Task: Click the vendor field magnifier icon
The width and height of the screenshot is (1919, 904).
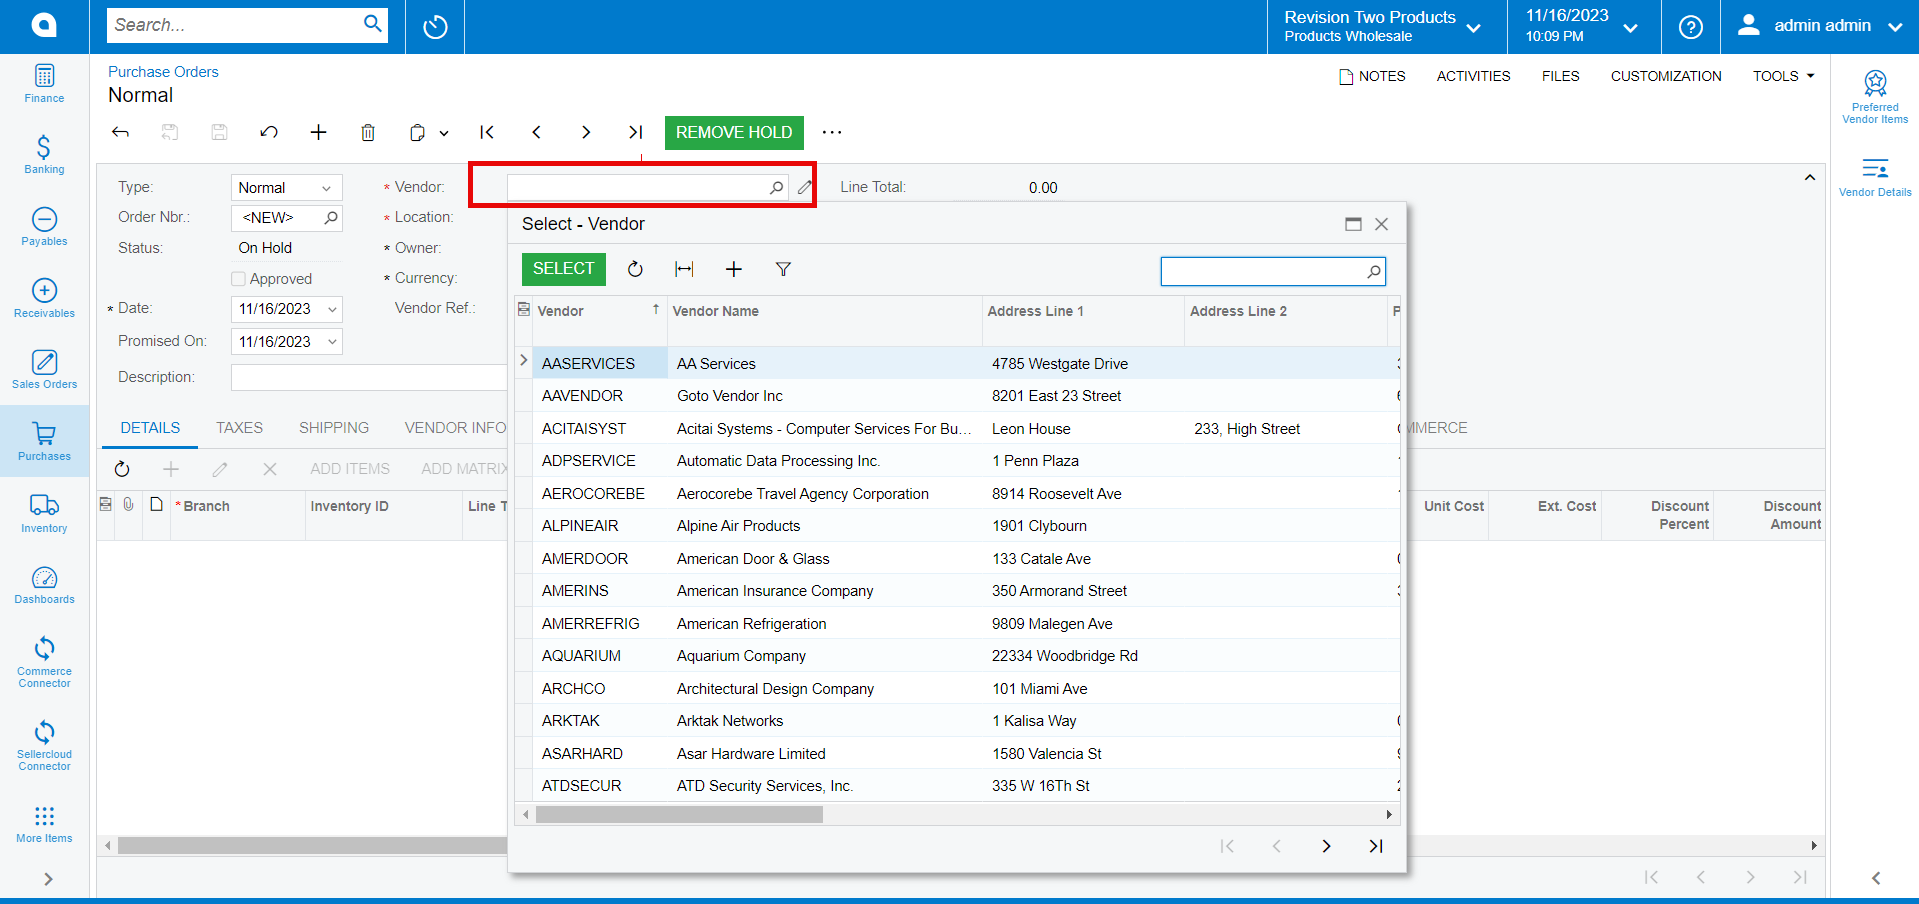Action: click(x=776, y=187)
